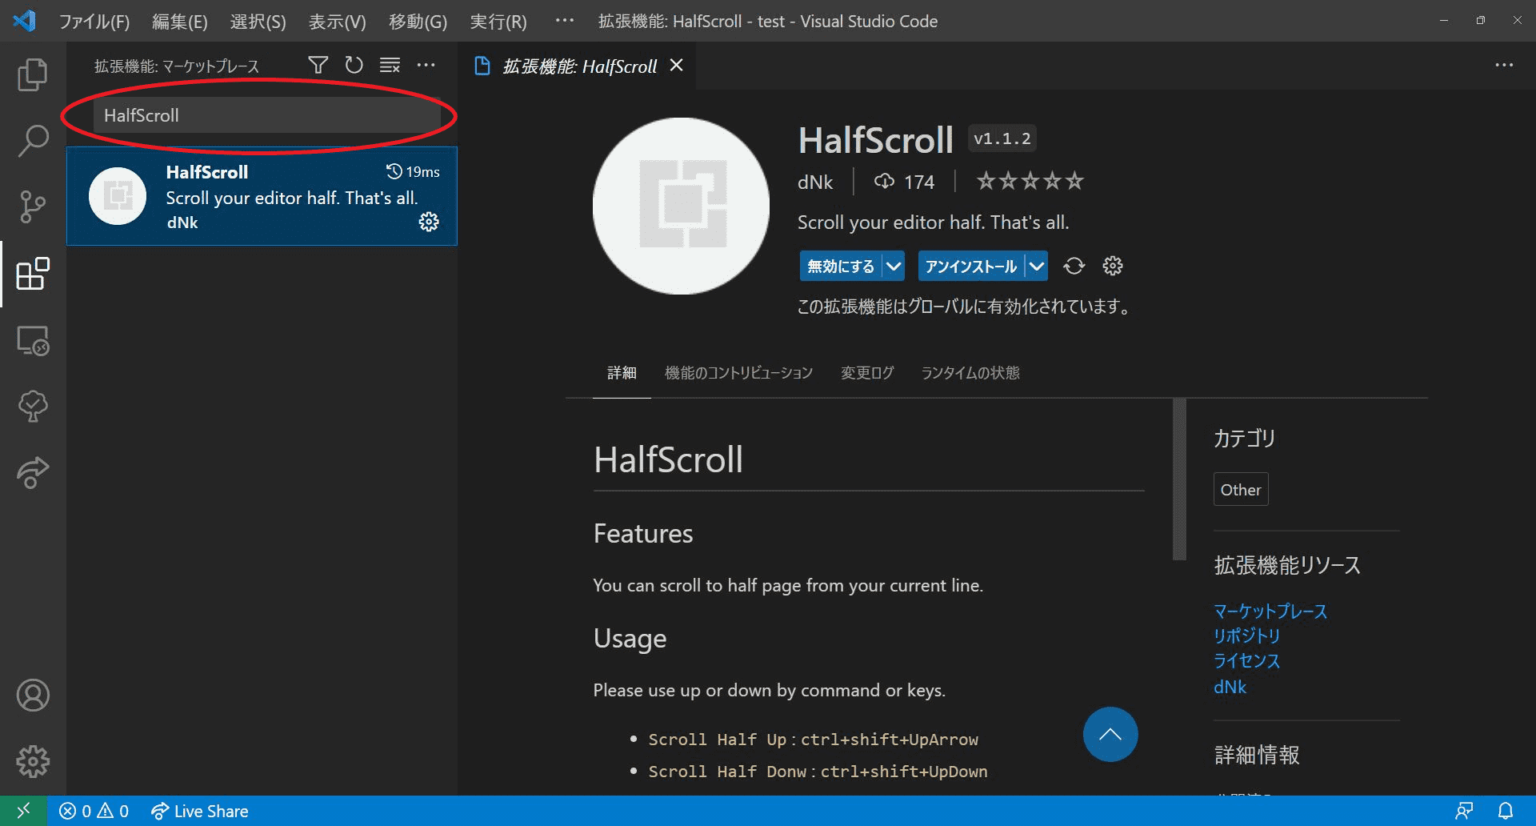Expand the アンインストール dropdown arrow
Image resolution: width=1536 pixels, height=826 pixels.
1037,266
